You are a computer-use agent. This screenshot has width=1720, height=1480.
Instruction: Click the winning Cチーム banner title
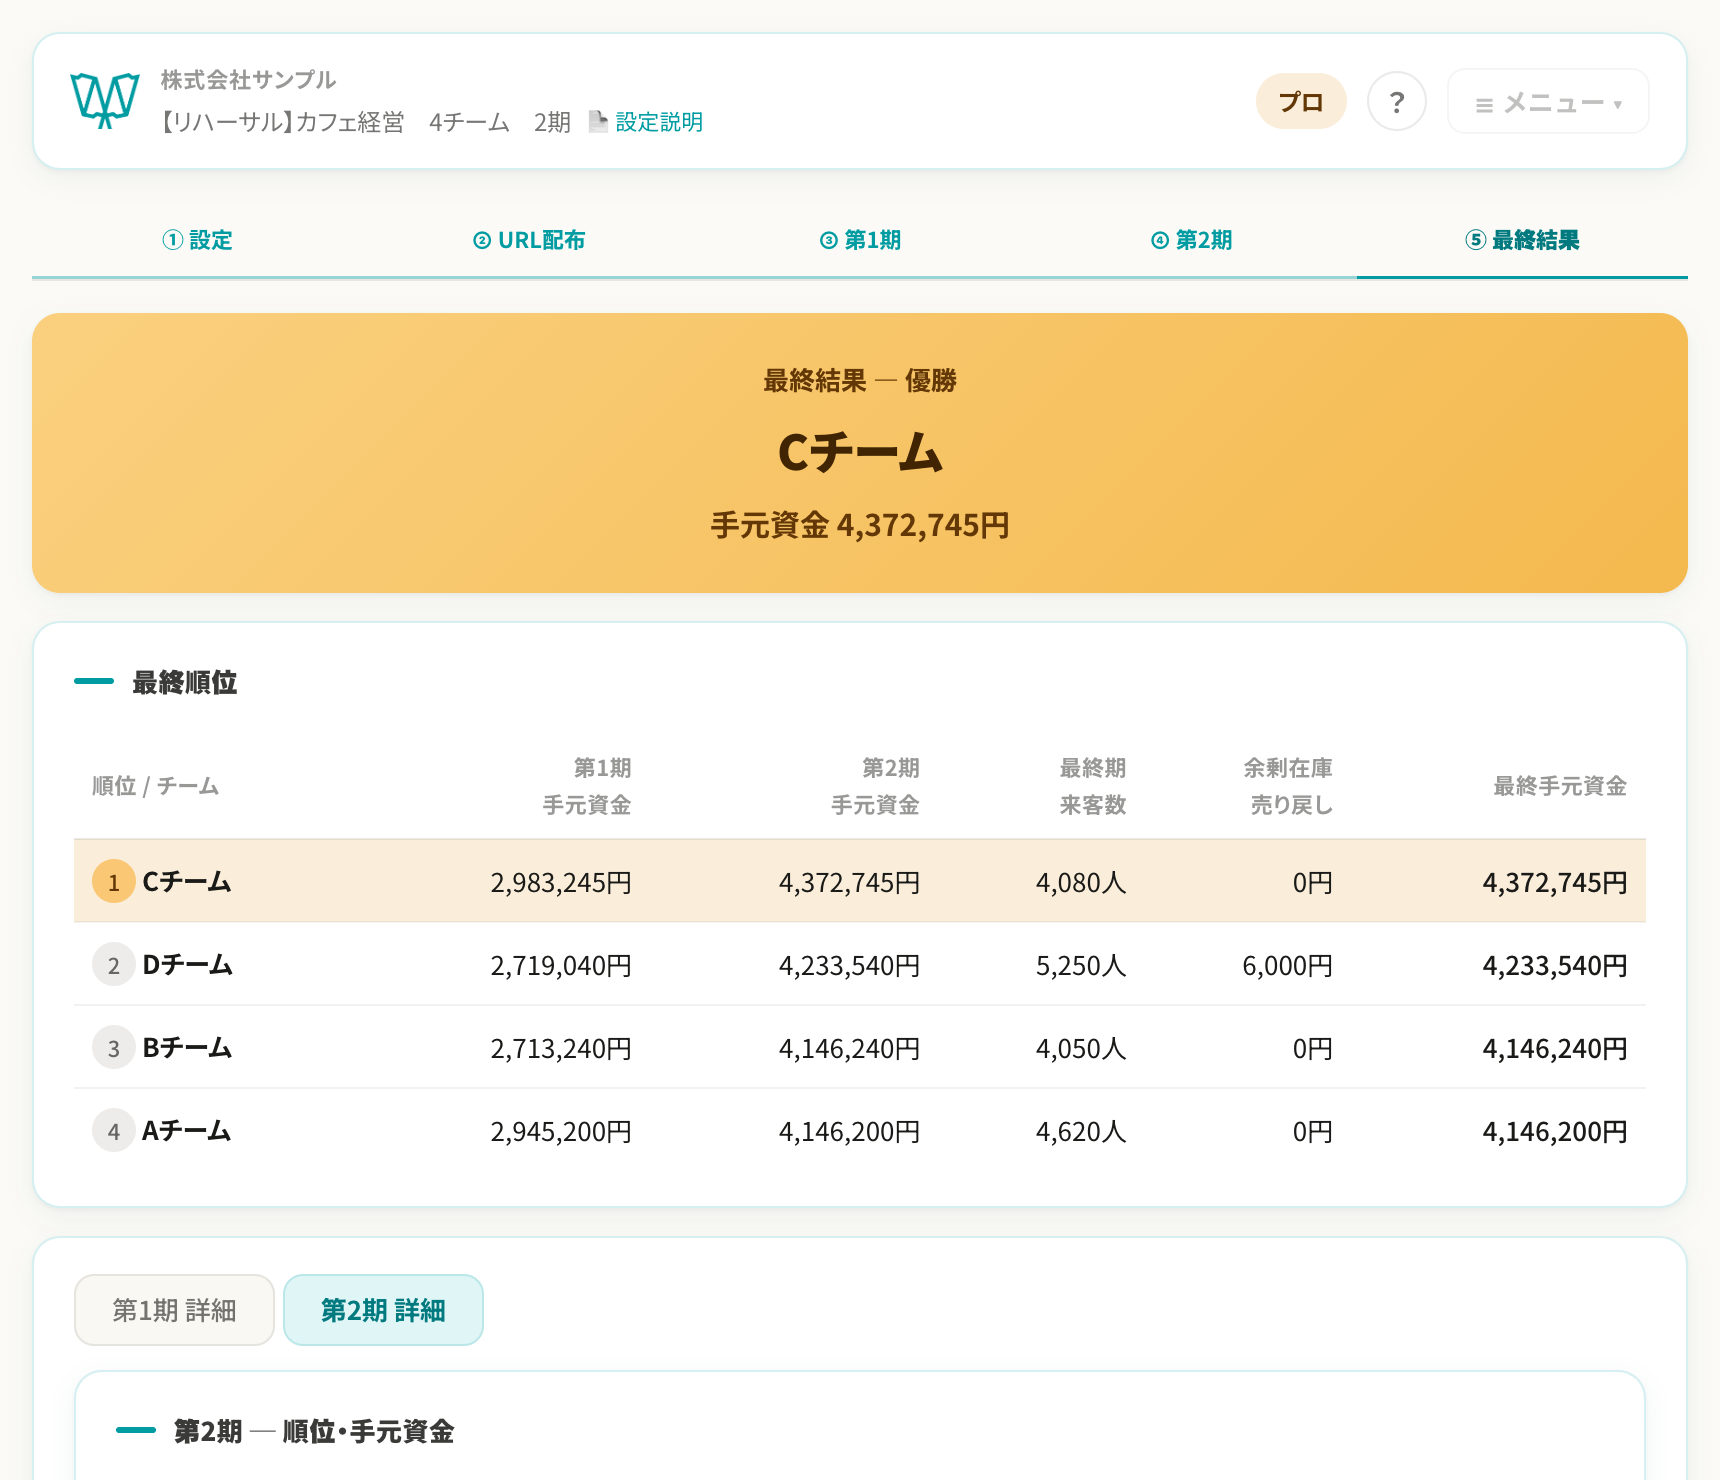coord(860,453)
